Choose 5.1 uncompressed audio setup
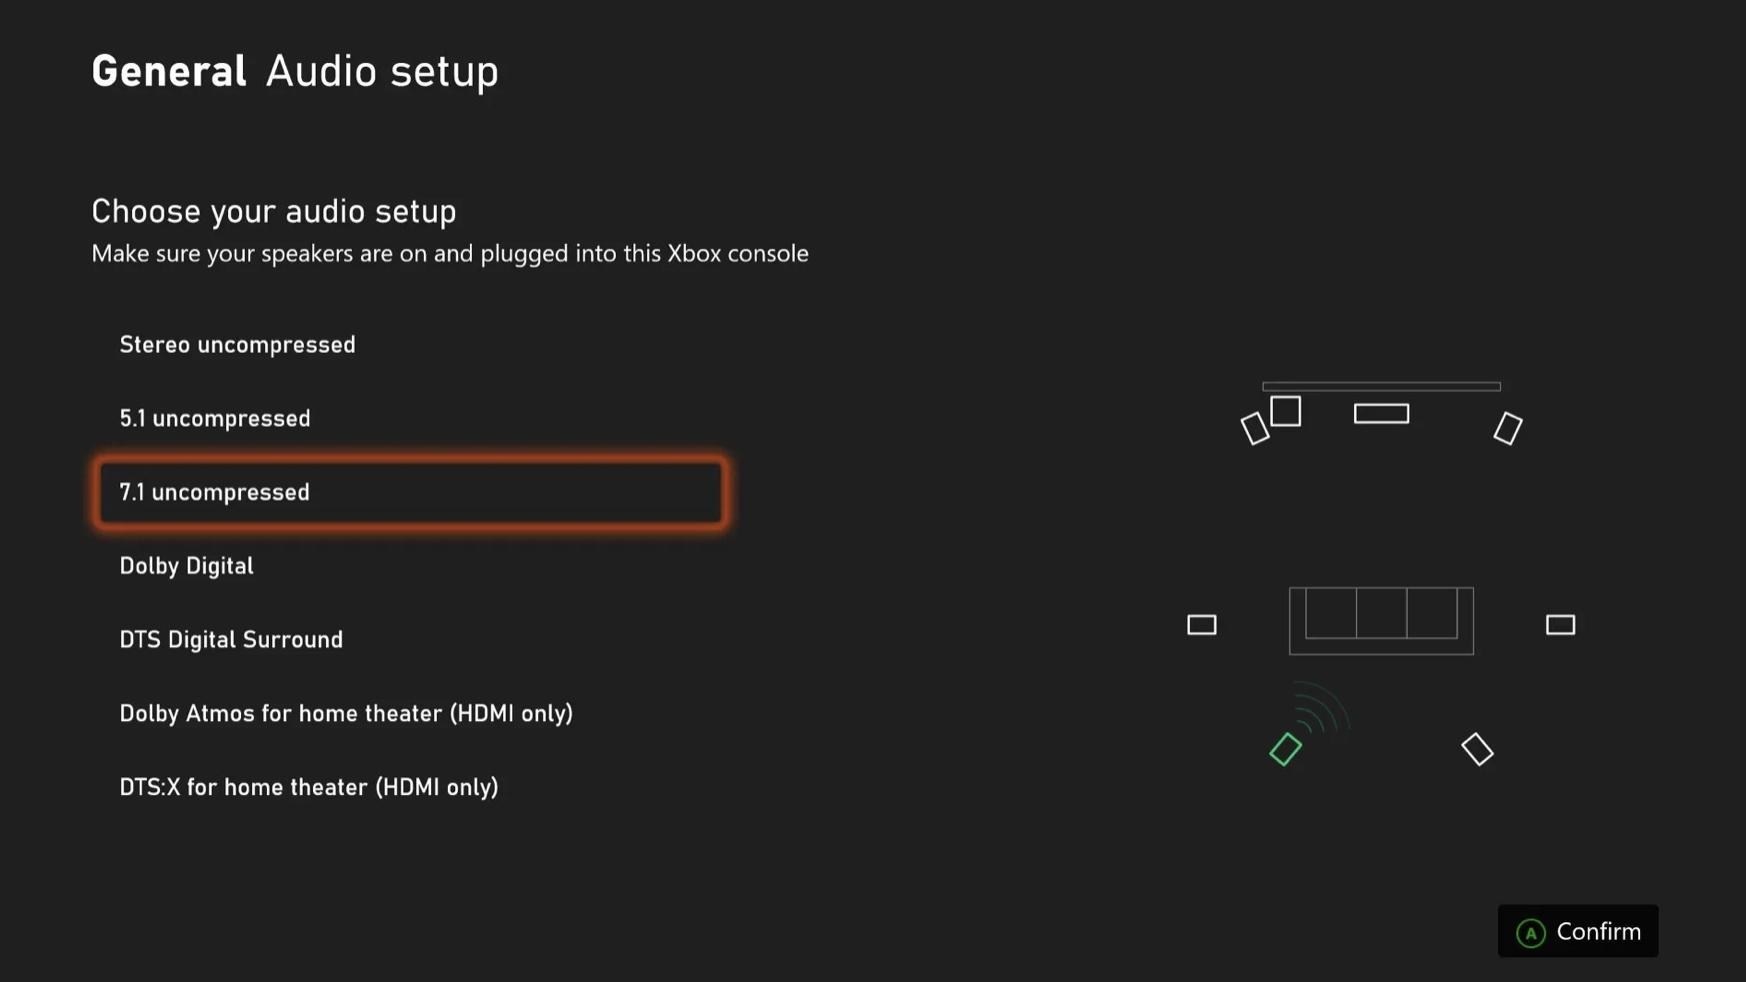Viewport: 1746px width, 982px height. 215,419
